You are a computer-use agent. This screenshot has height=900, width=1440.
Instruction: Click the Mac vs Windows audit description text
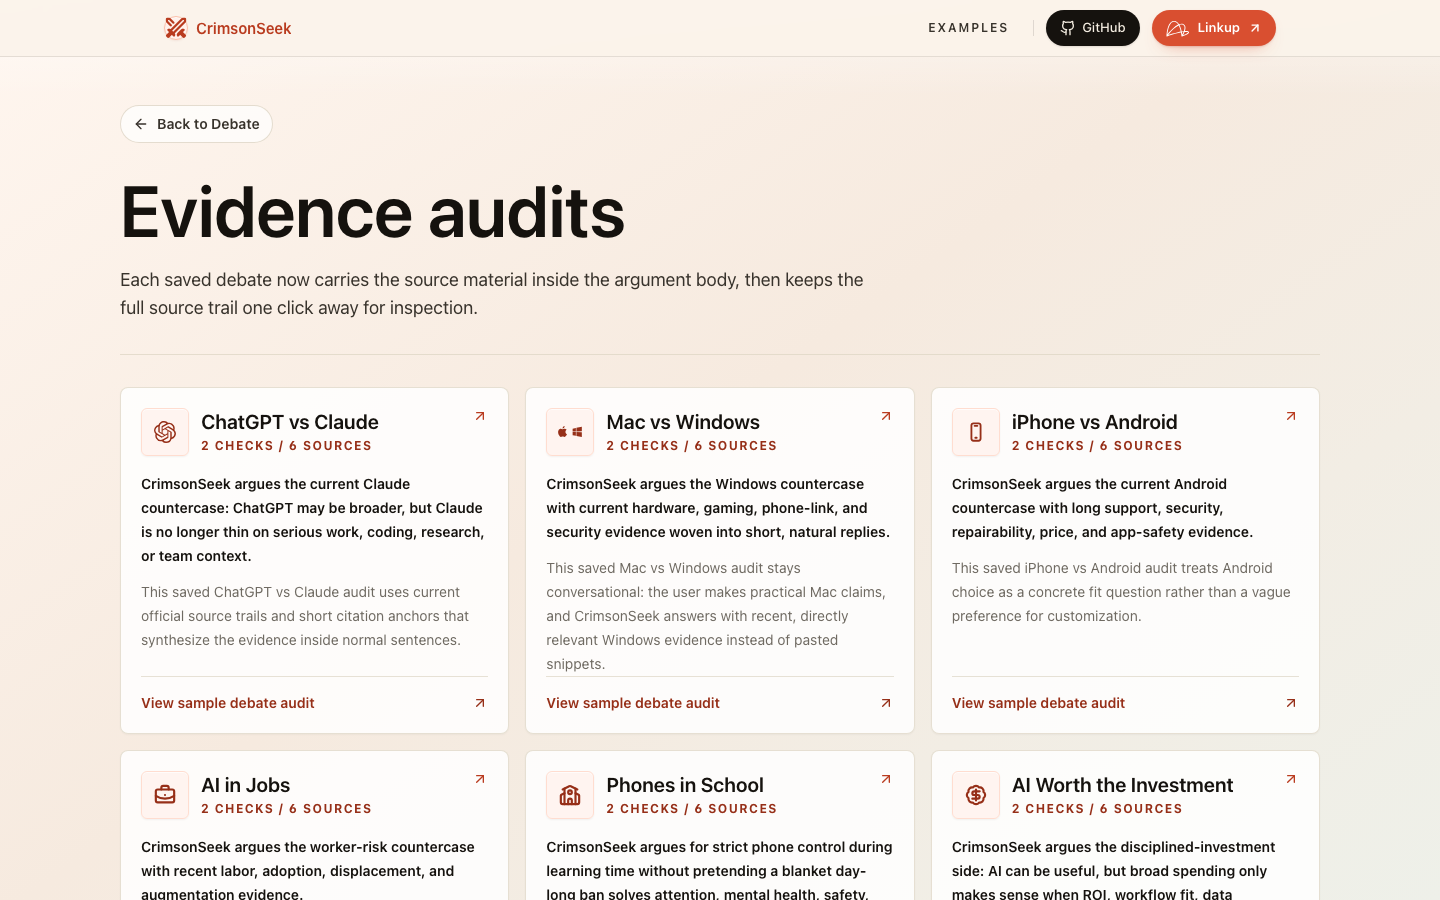[717, 616]
